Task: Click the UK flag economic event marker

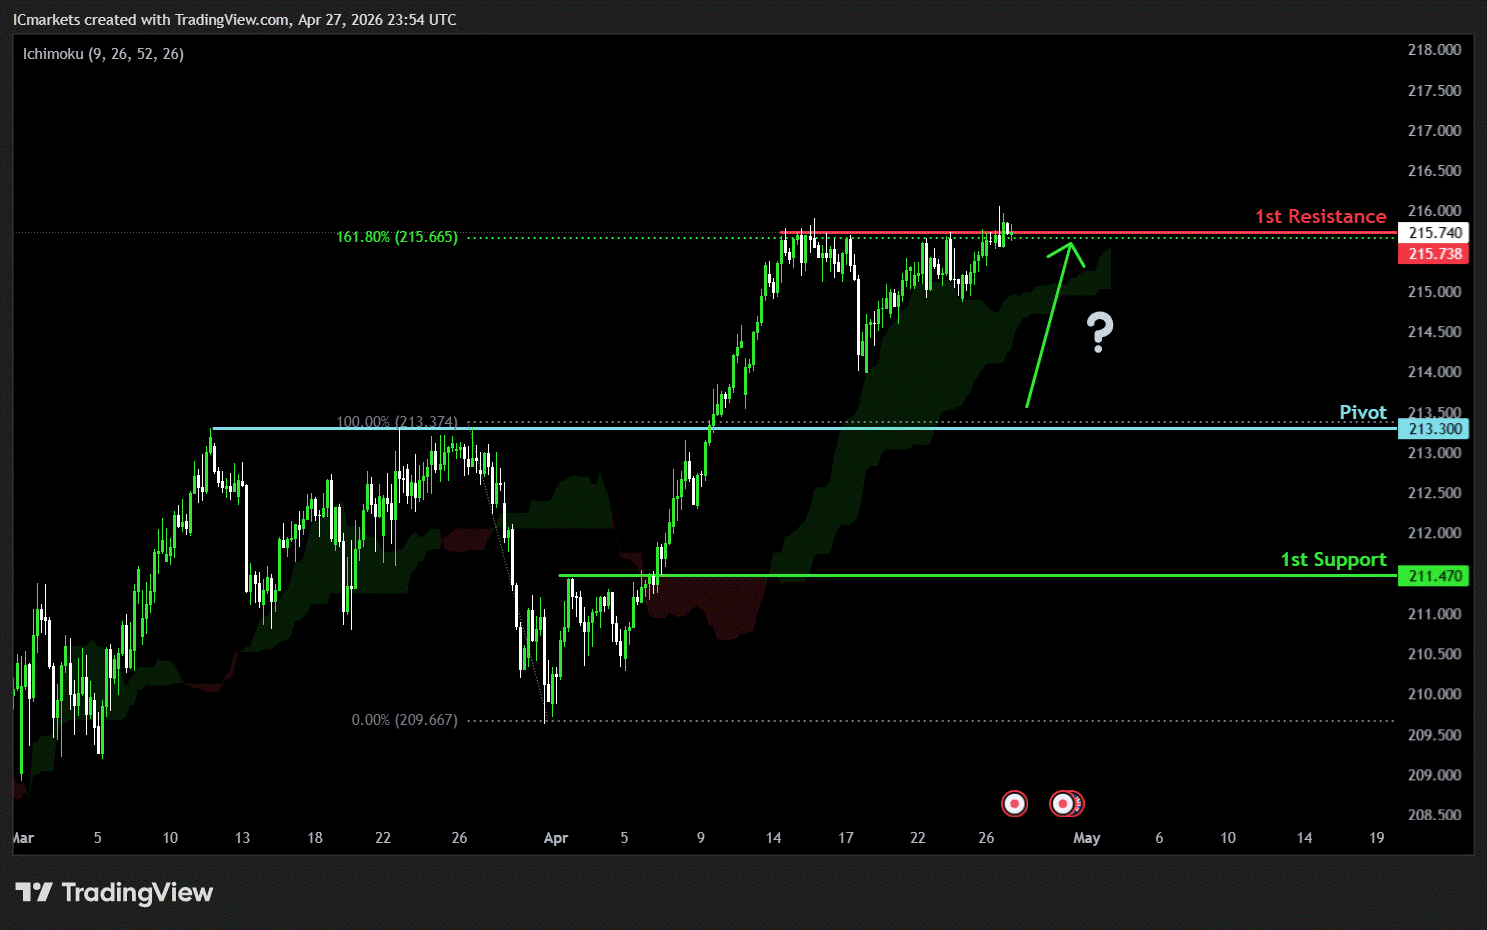Action: coord(1076,803)
